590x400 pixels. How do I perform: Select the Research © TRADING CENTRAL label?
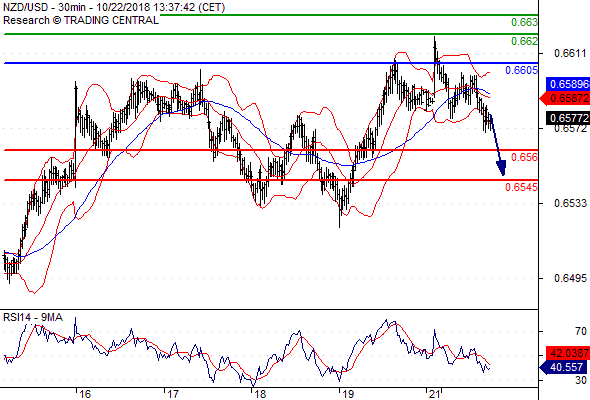click(81, 20)
